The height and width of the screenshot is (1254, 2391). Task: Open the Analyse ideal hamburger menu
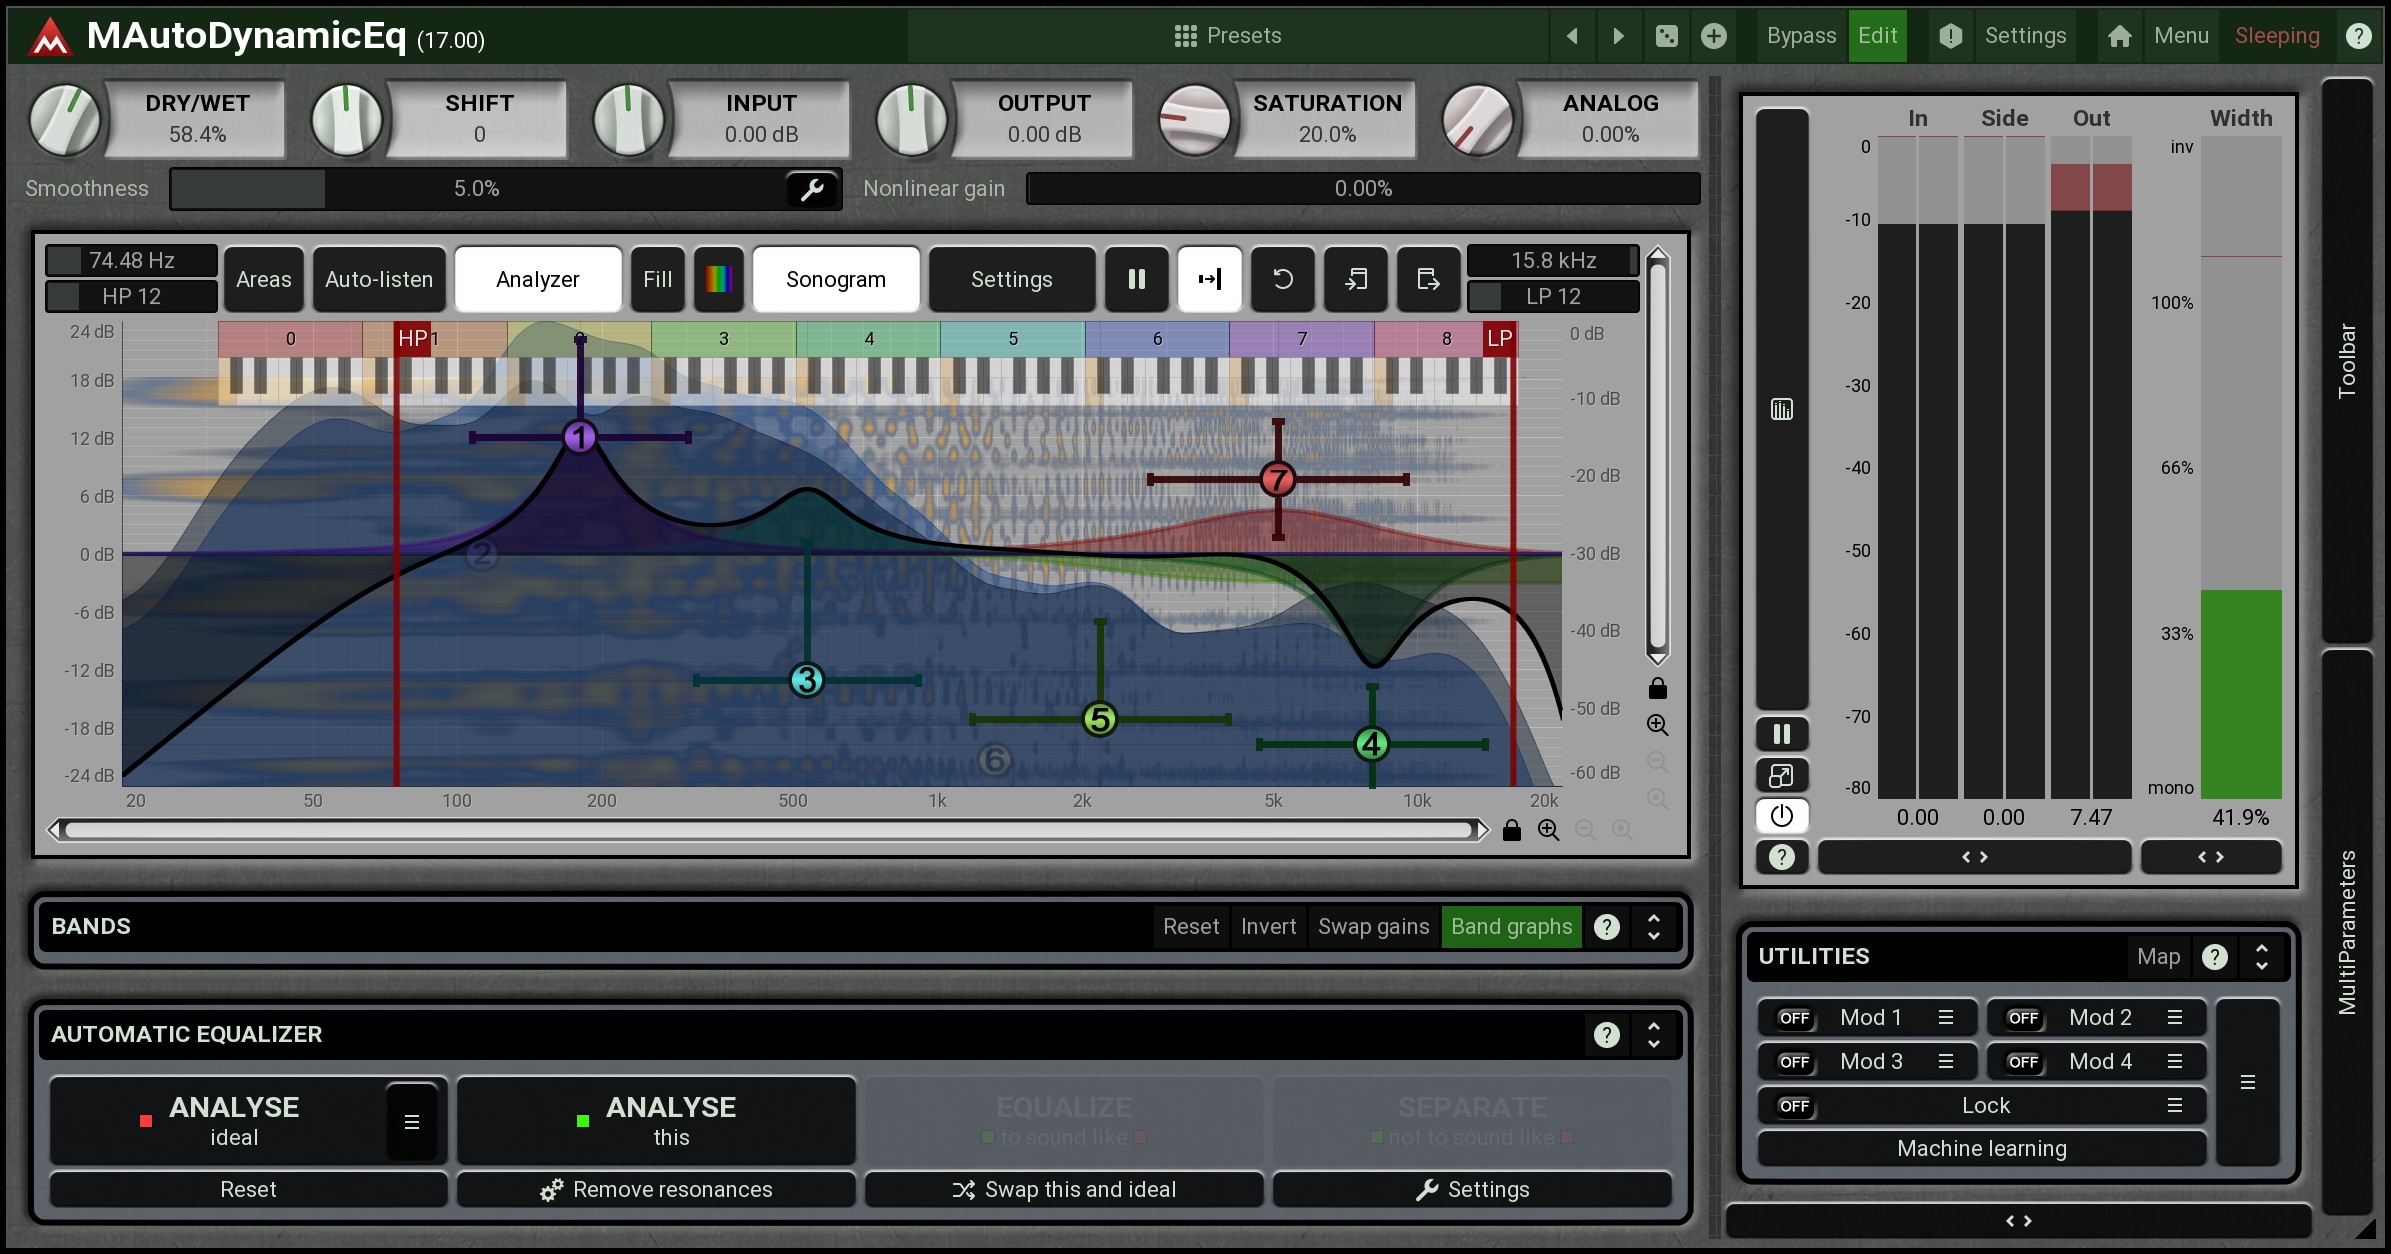412,1122
